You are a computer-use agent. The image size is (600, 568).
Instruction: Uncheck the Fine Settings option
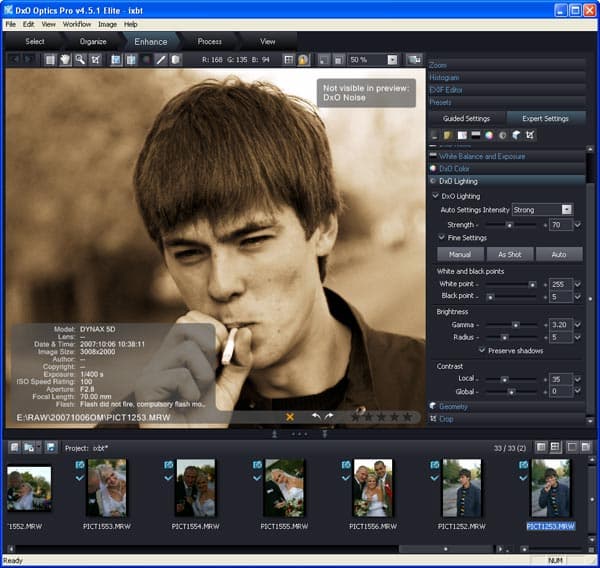(441, 238)
